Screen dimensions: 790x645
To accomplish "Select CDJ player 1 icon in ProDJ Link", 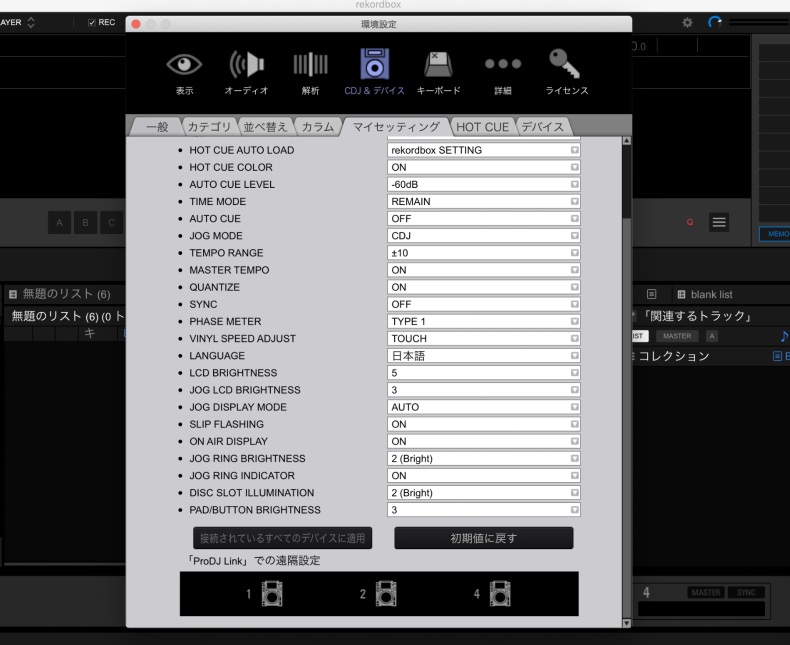I will coord(272,593).
